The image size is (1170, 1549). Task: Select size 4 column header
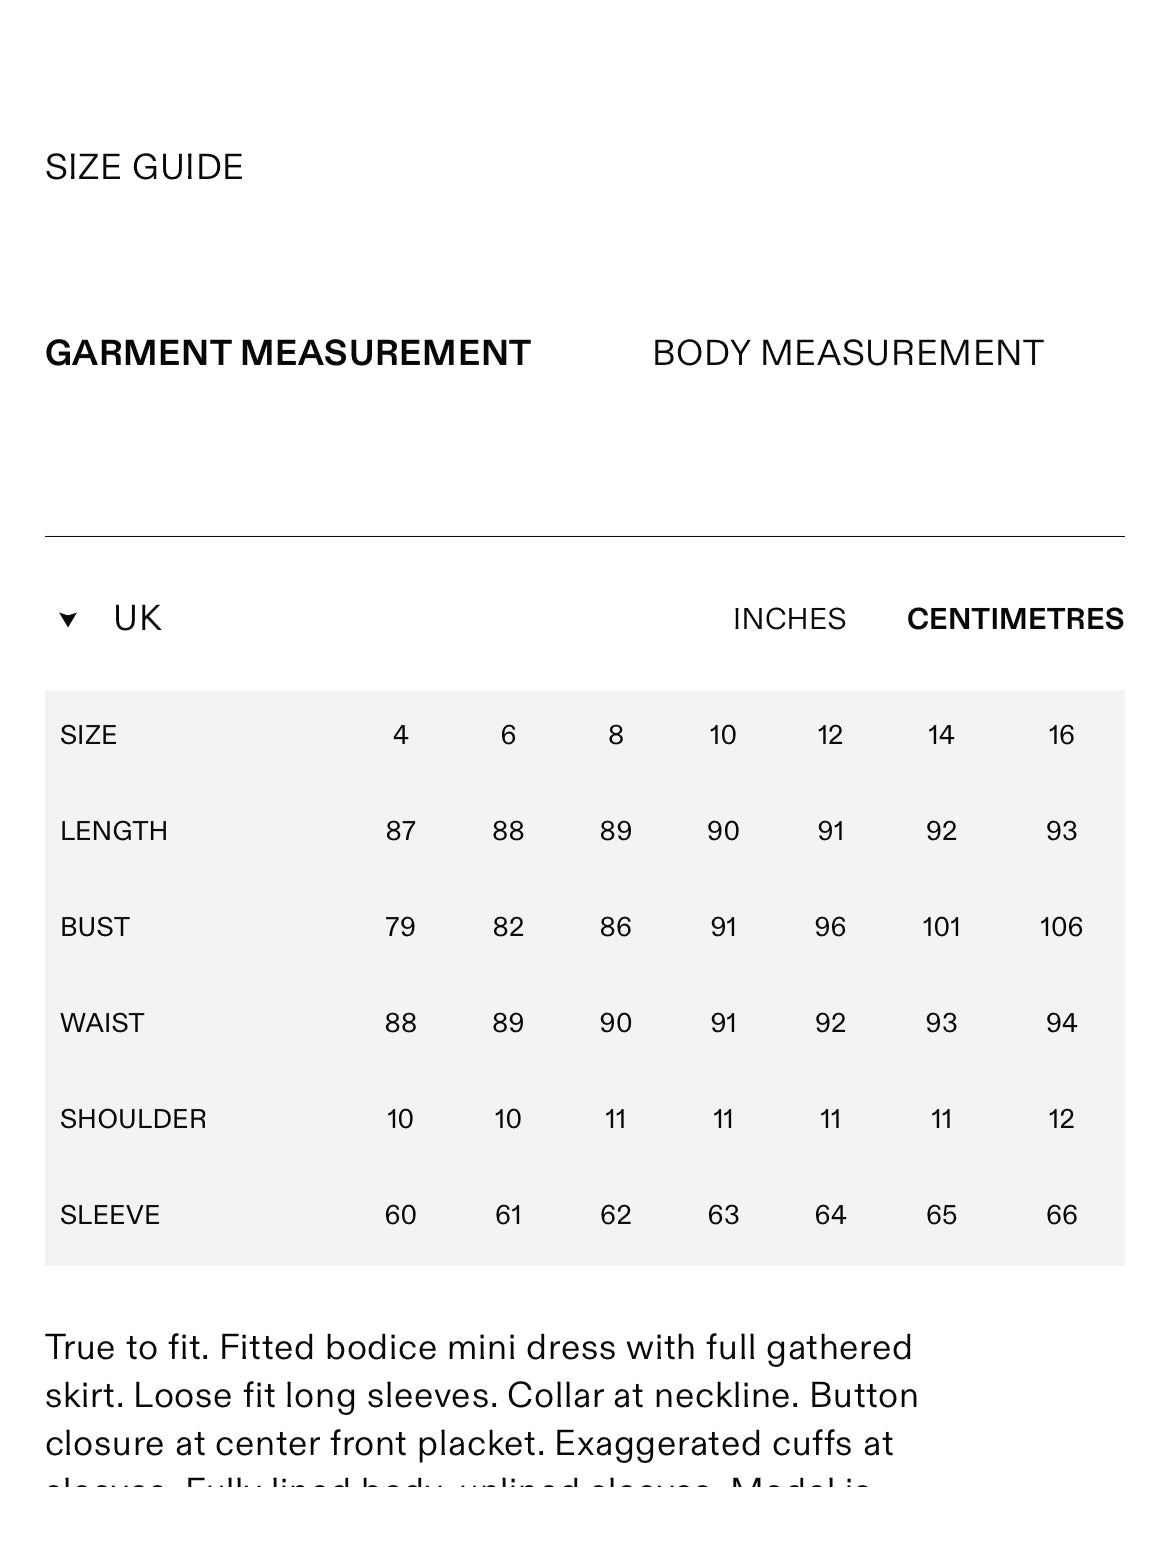tap(400, 735)
